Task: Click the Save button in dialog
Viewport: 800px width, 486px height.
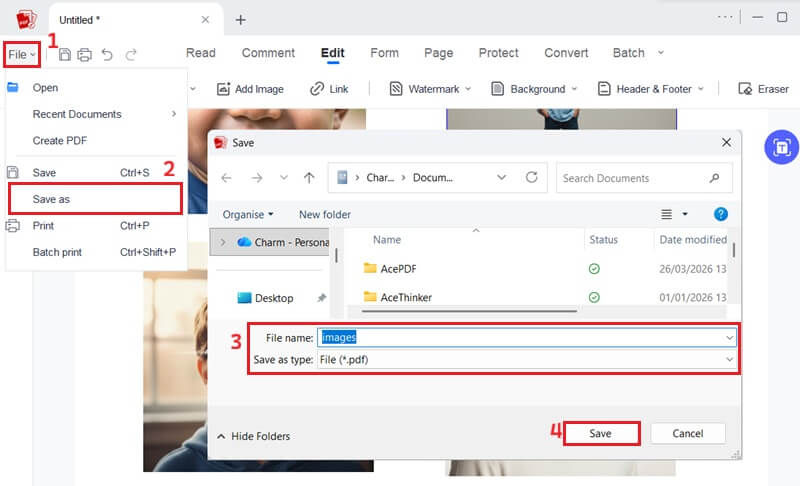Action: [602, 433]
